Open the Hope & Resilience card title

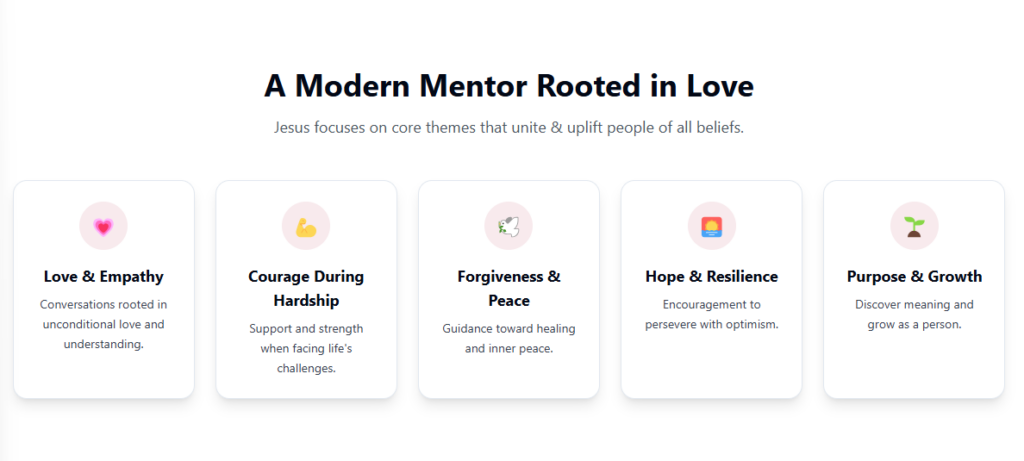711,276
